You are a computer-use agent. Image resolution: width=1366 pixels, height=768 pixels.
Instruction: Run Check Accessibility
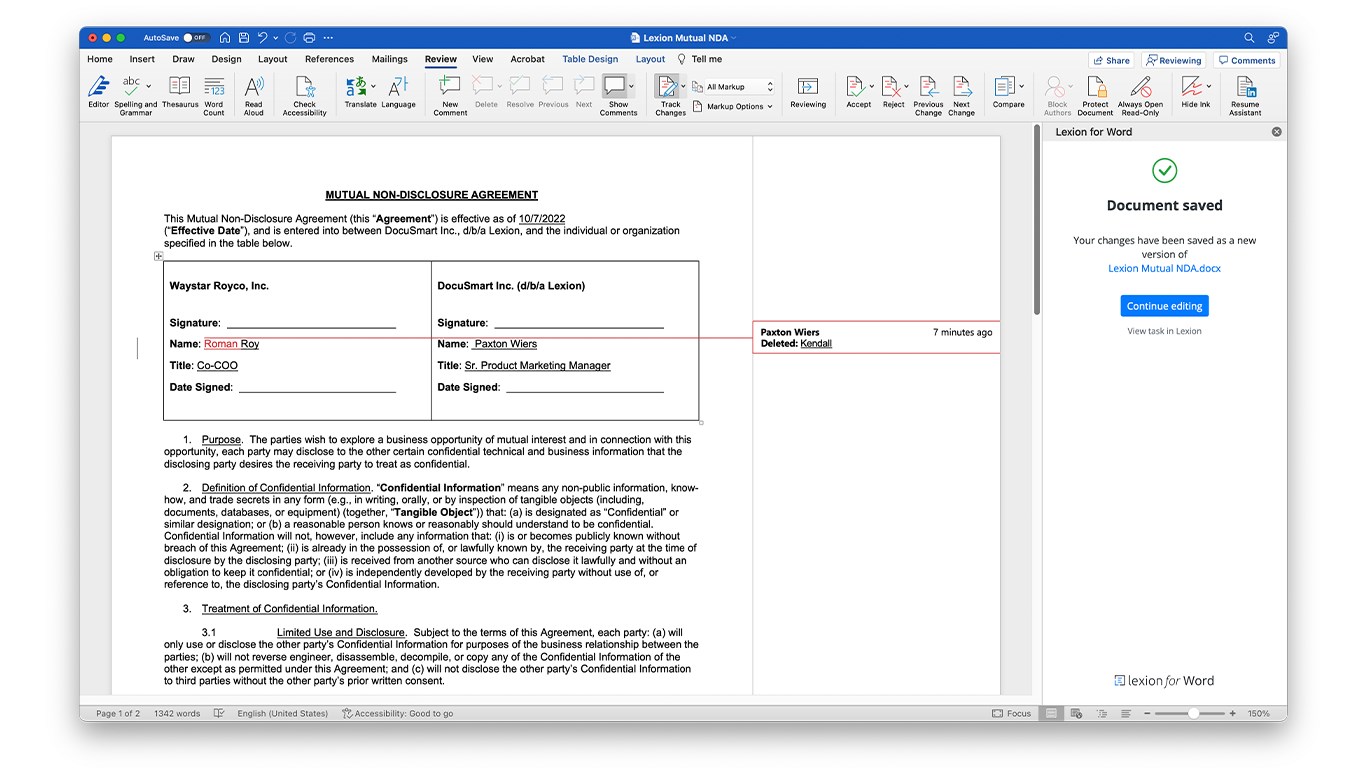[304, 95]
